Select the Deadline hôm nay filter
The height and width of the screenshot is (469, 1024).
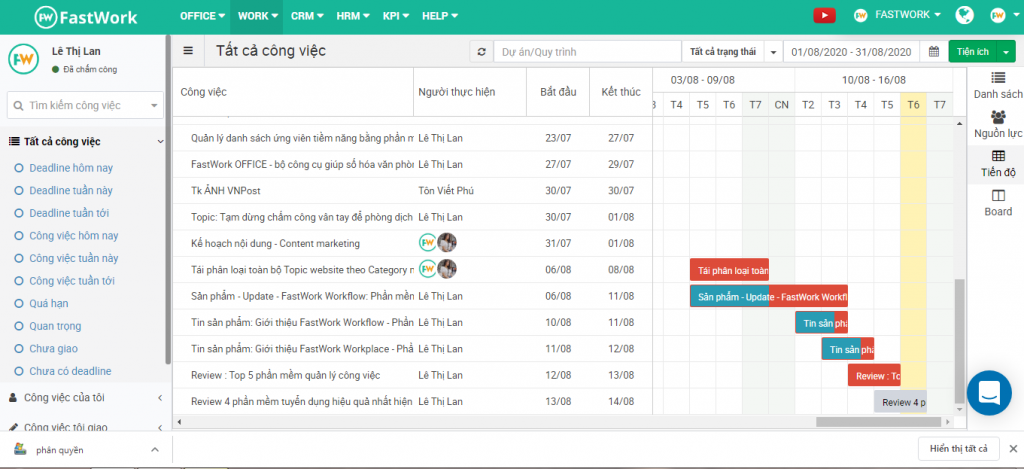pos(70,167)
